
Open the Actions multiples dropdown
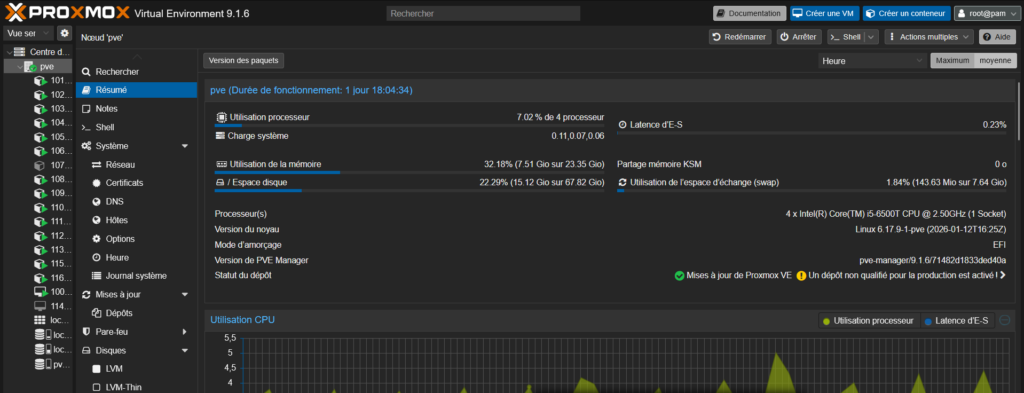click(x=929, y=37)
